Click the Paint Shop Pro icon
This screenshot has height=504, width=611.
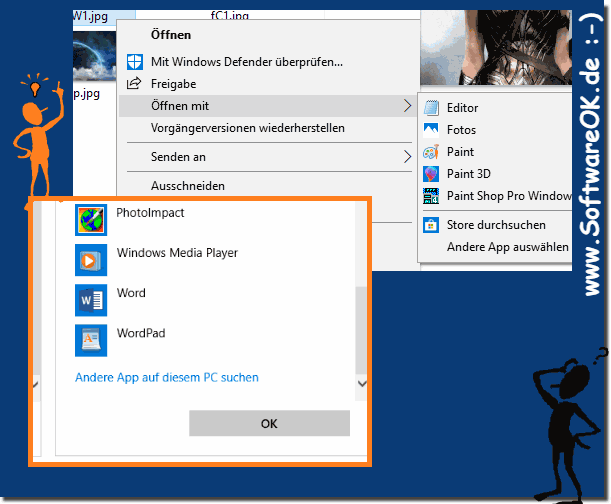click(431, 196)
